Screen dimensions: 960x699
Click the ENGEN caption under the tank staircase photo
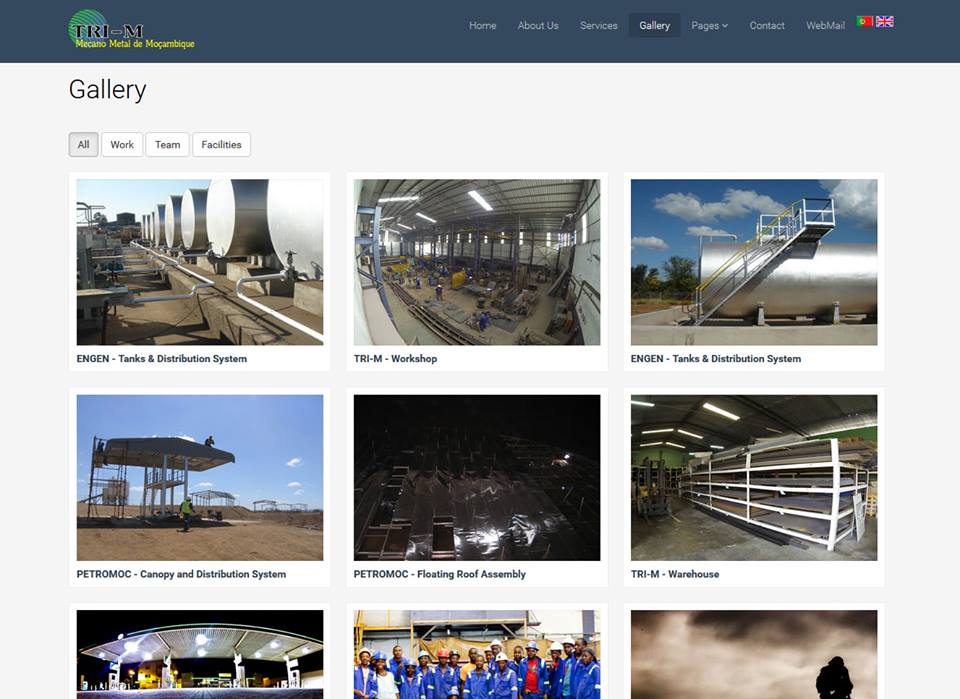(x=716, y=359)
